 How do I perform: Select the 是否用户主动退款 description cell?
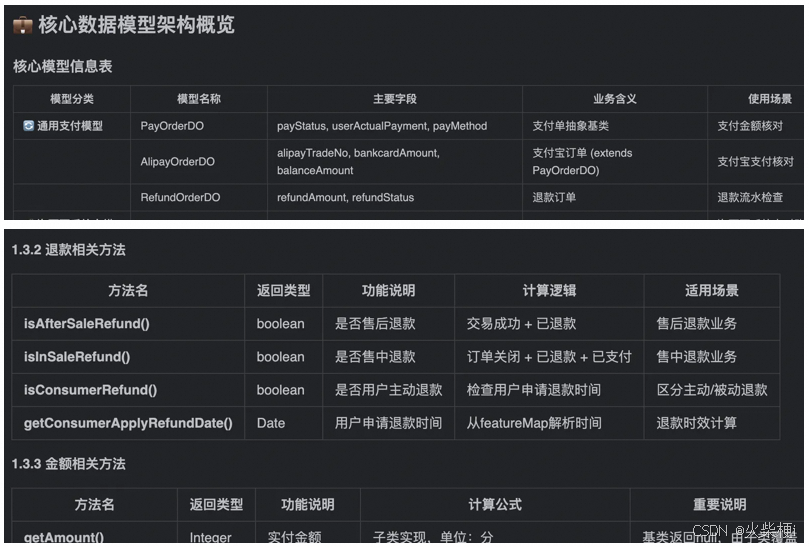coord(389,390)
